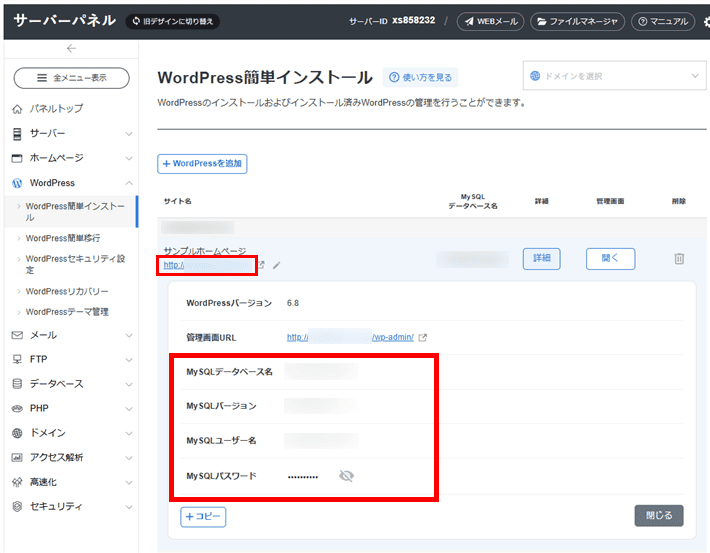
Task: Expand the PHP menu chevron
Action: [x=129, y=409]
